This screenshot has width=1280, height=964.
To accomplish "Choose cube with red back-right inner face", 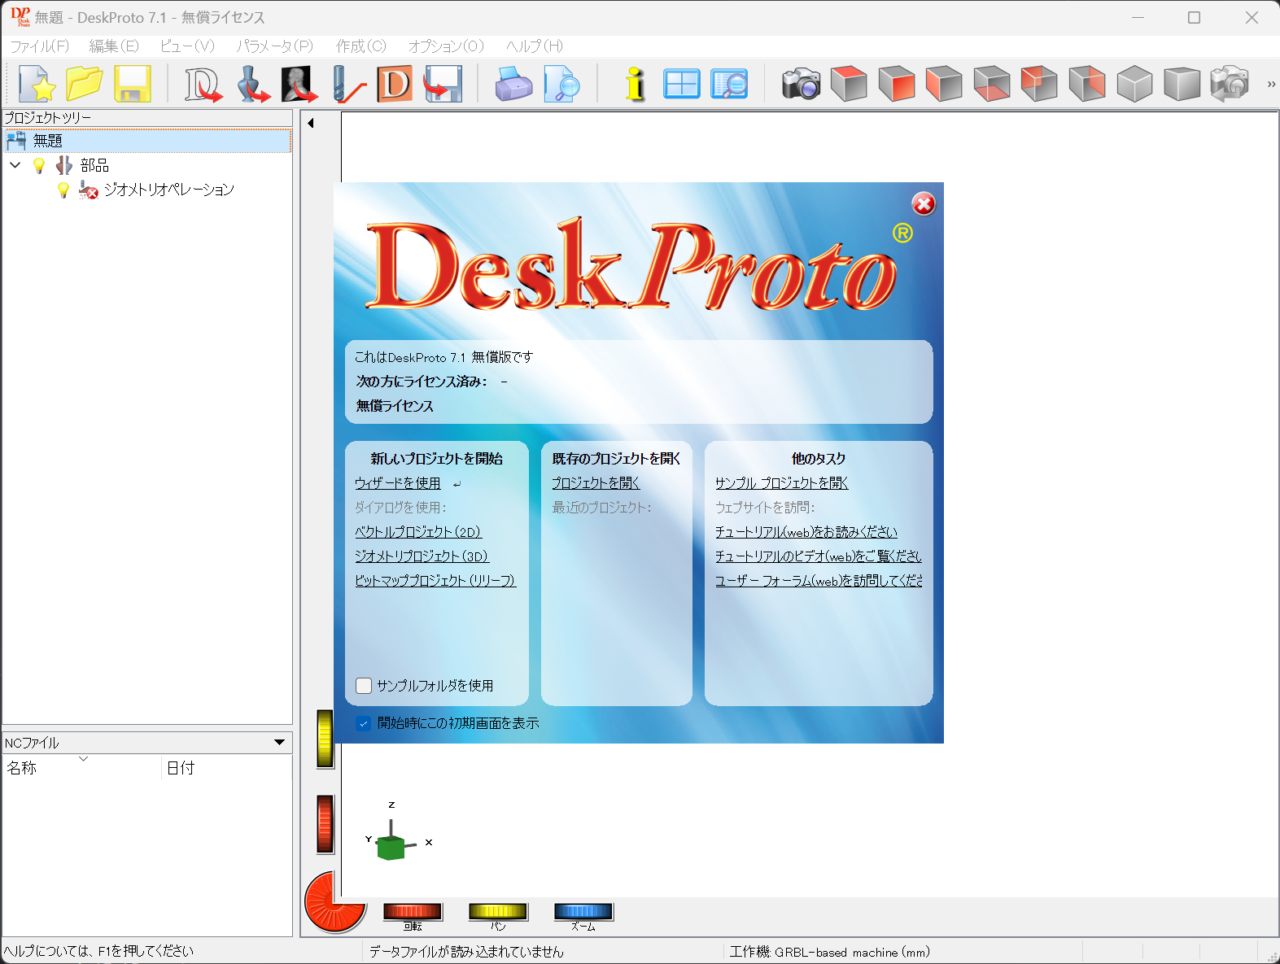I will tap(1087, 84).
